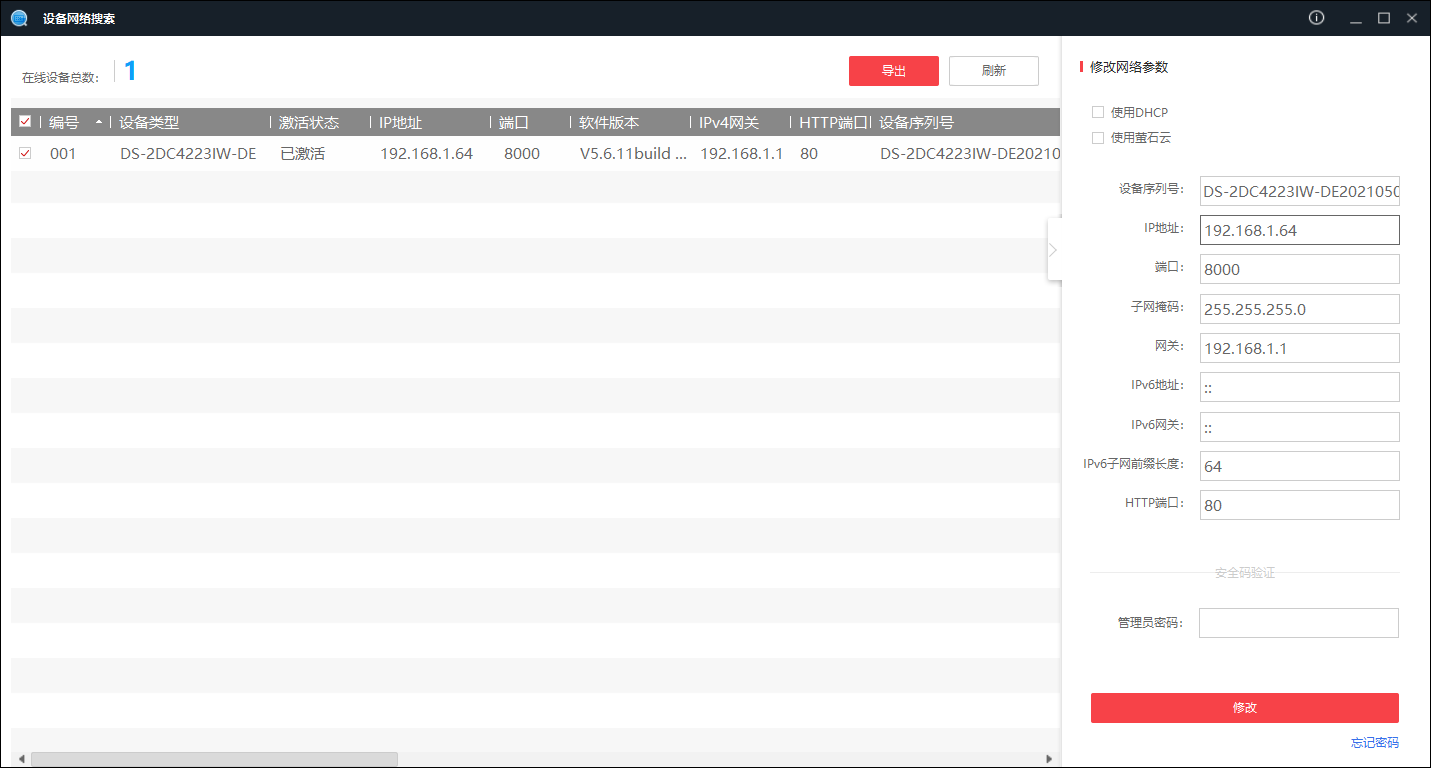
Task: Enable the 使用萤石云 checkbox
Action: click(x=1098, y=137)
